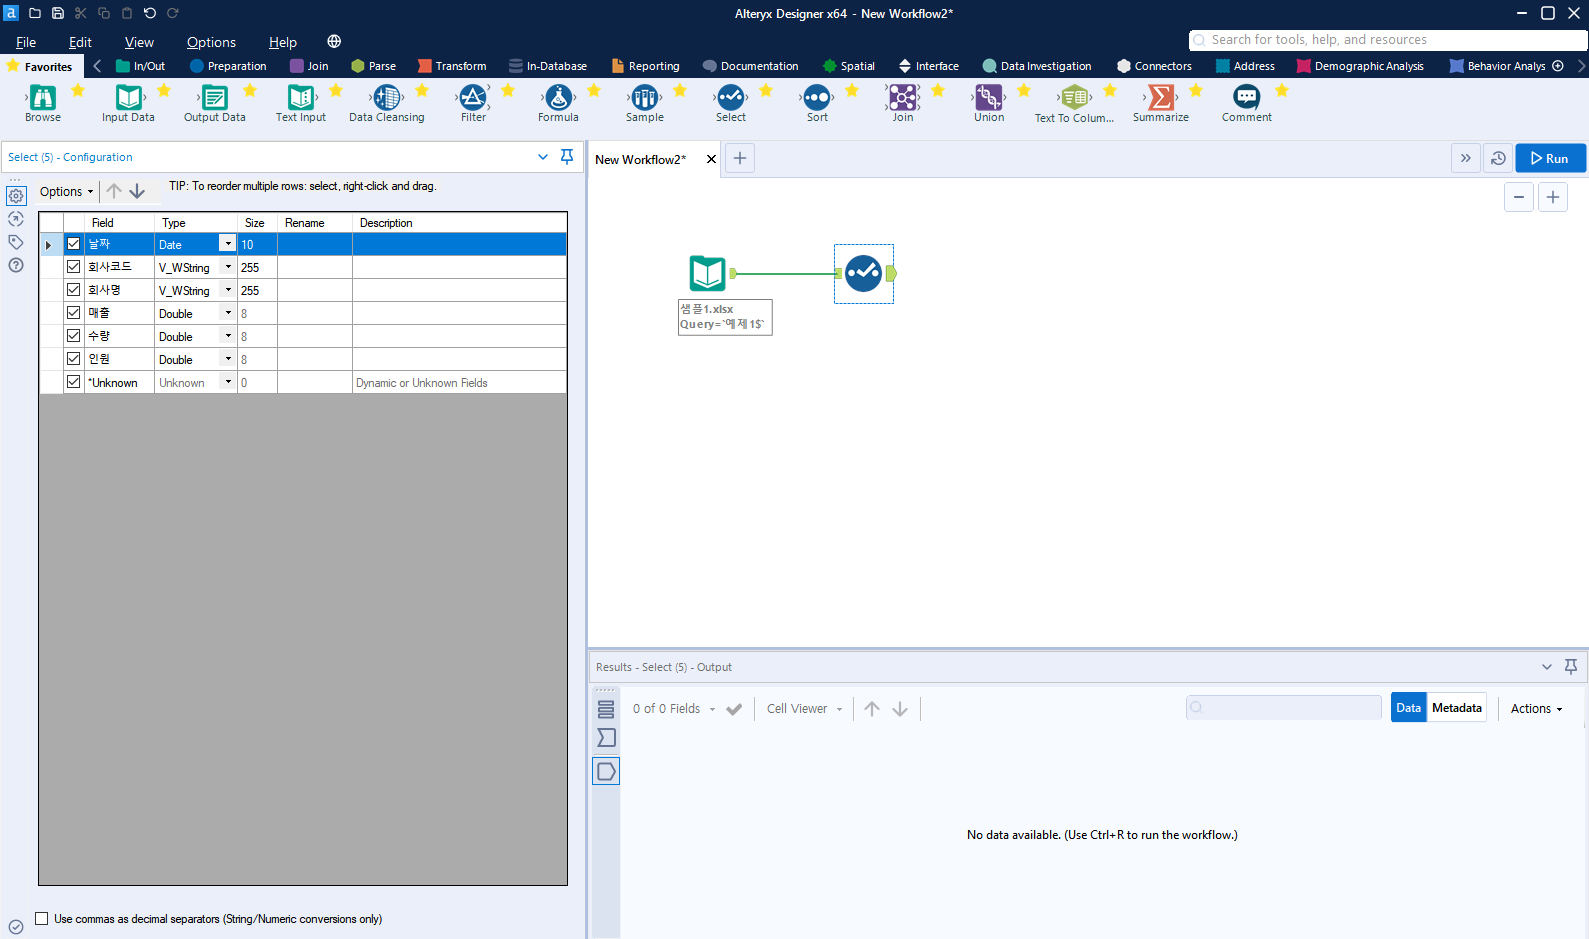Open the Date type dropdown for 날짜
The width and height of the screenshot is (1589, 939).
(228, 244)
